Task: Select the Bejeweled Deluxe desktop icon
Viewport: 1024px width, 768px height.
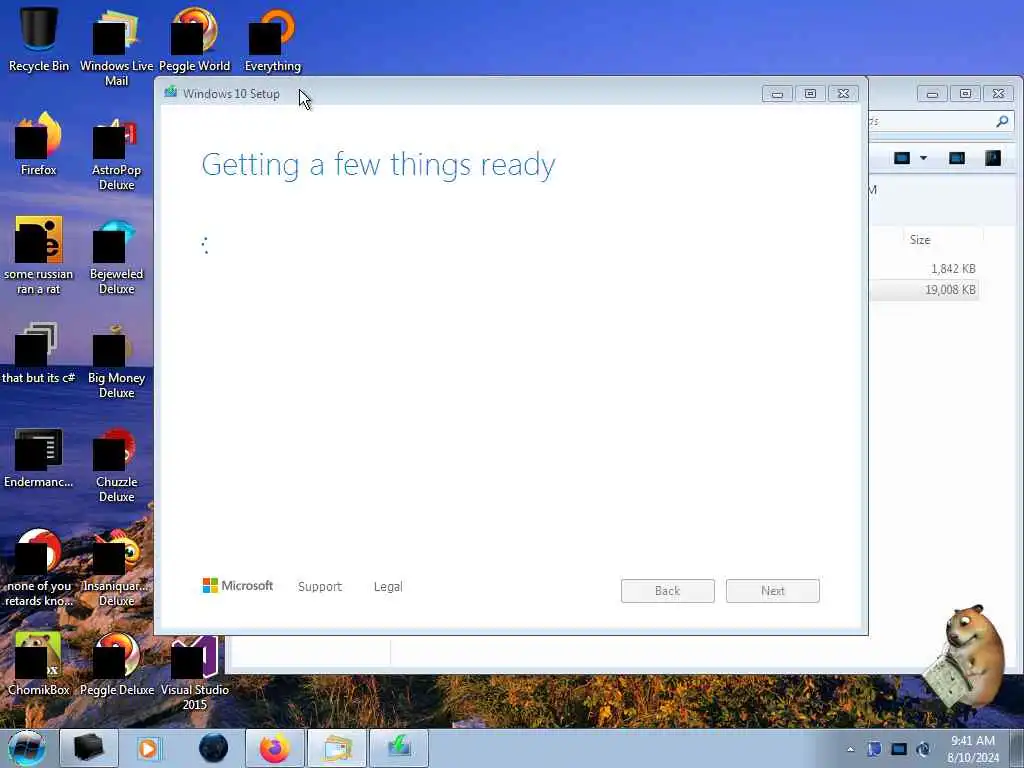Action: [116, 257]
